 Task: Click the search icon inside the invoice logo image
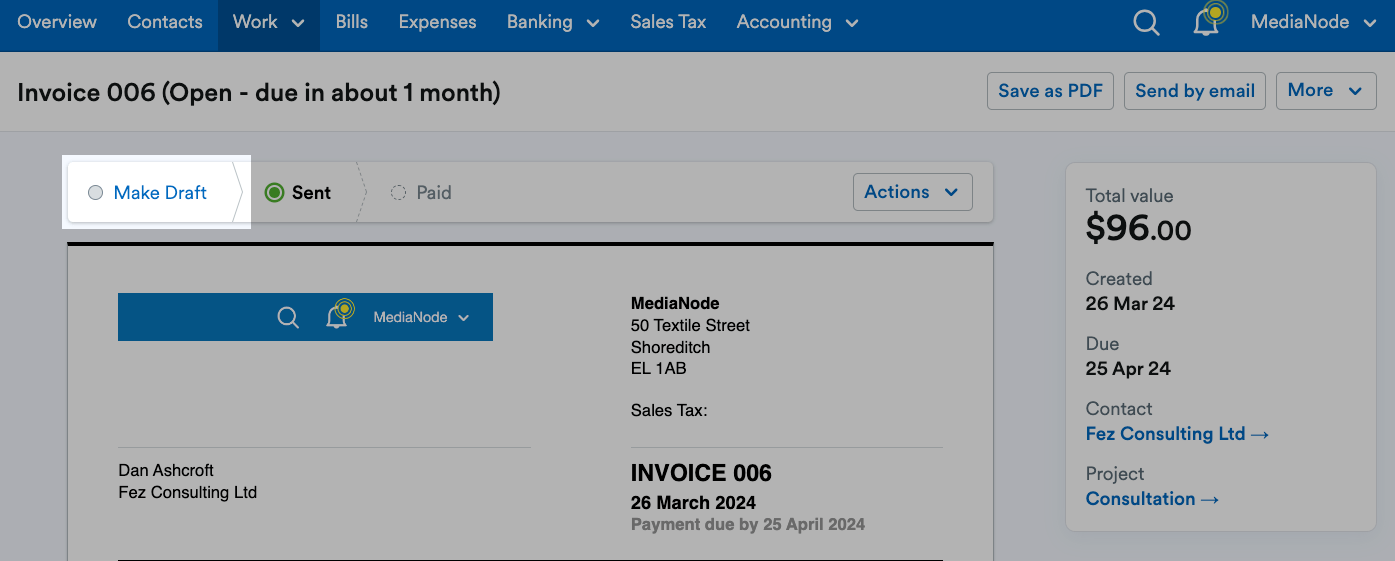click(288, 318)
